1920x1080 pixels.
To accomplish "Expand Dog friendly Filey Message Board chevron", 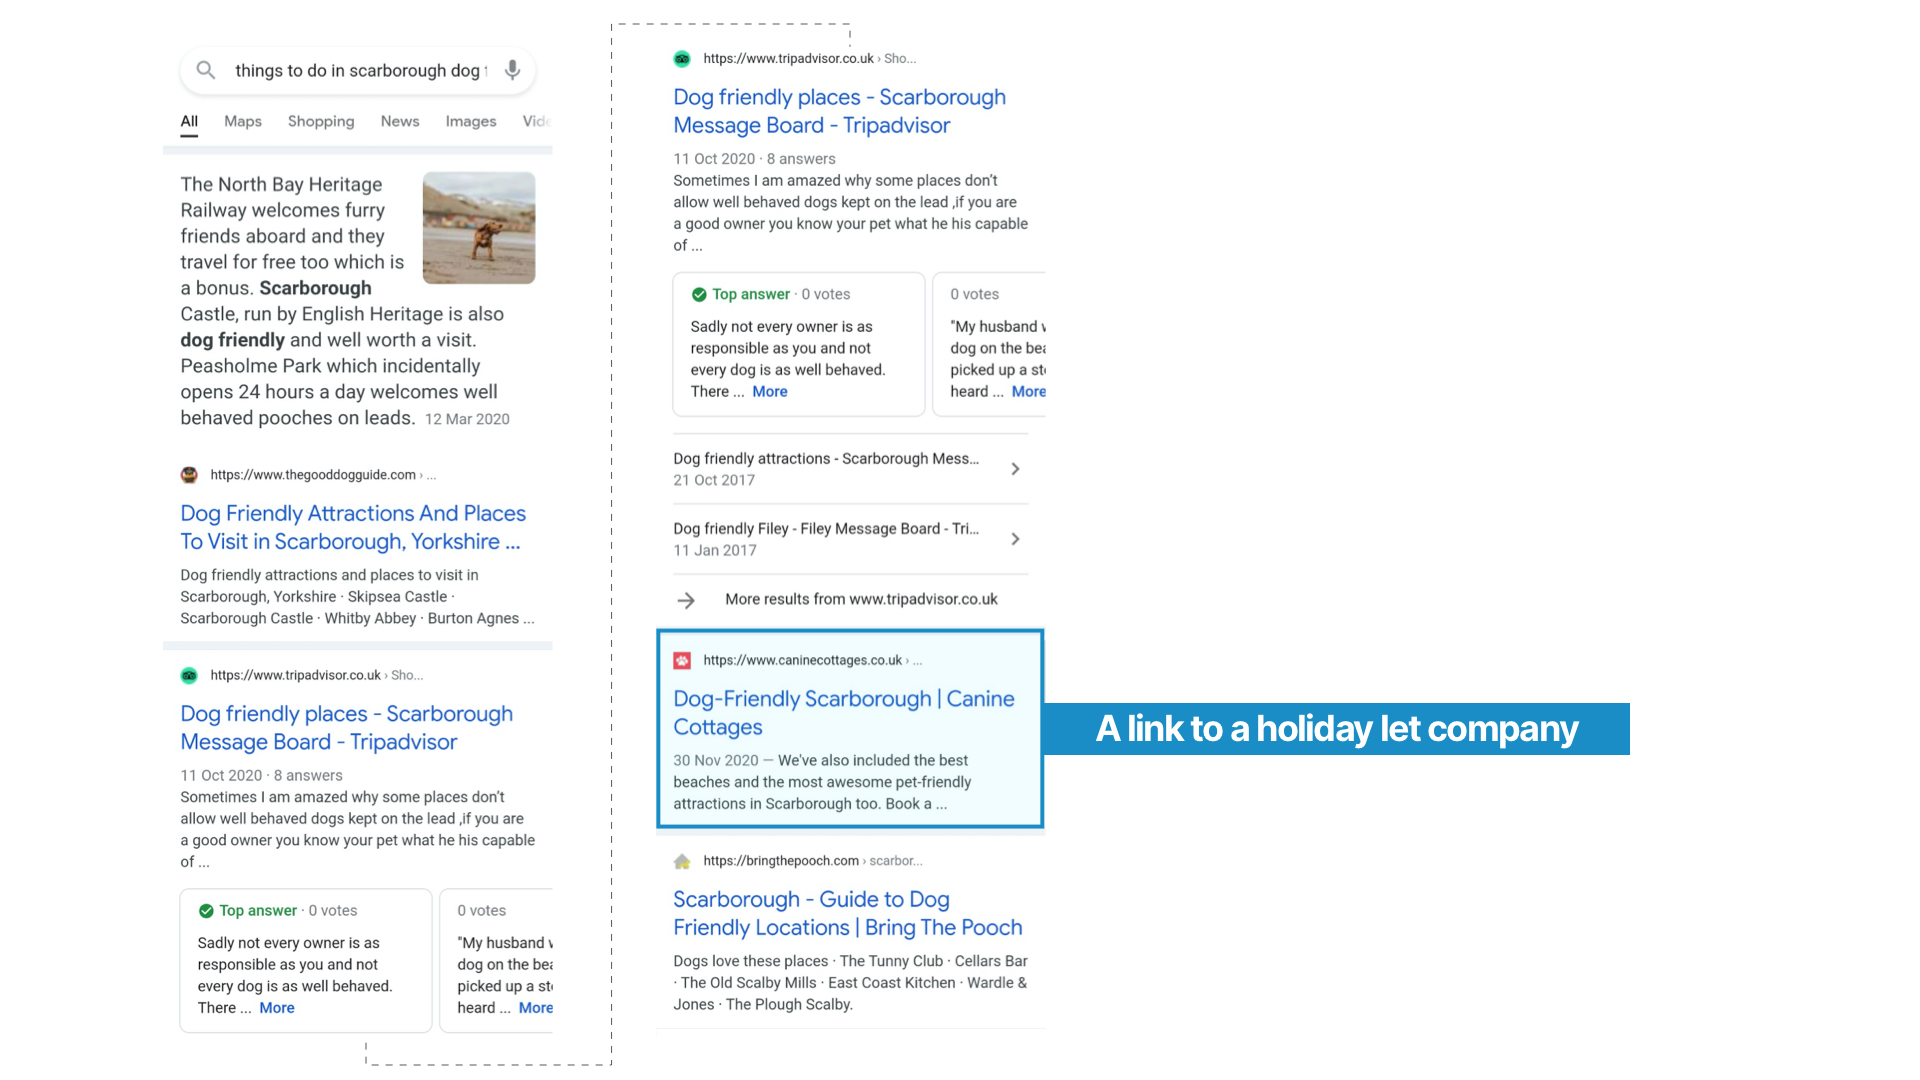I will [1015, 539].
